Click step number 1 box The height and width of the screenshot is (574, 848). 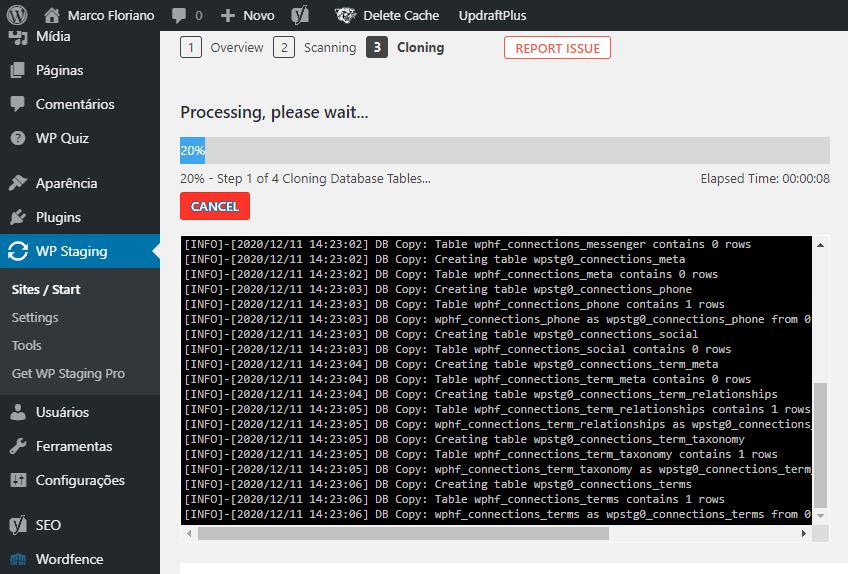pos(191,48)
